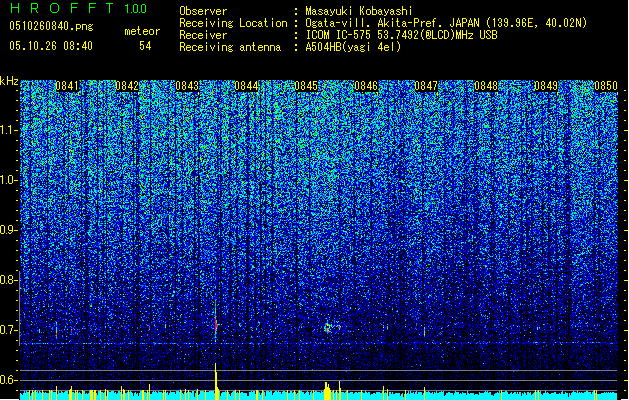Click the strong red meteor echo after 0843
The width and height of the screenshot is (629, 400).
coord(216,323)
